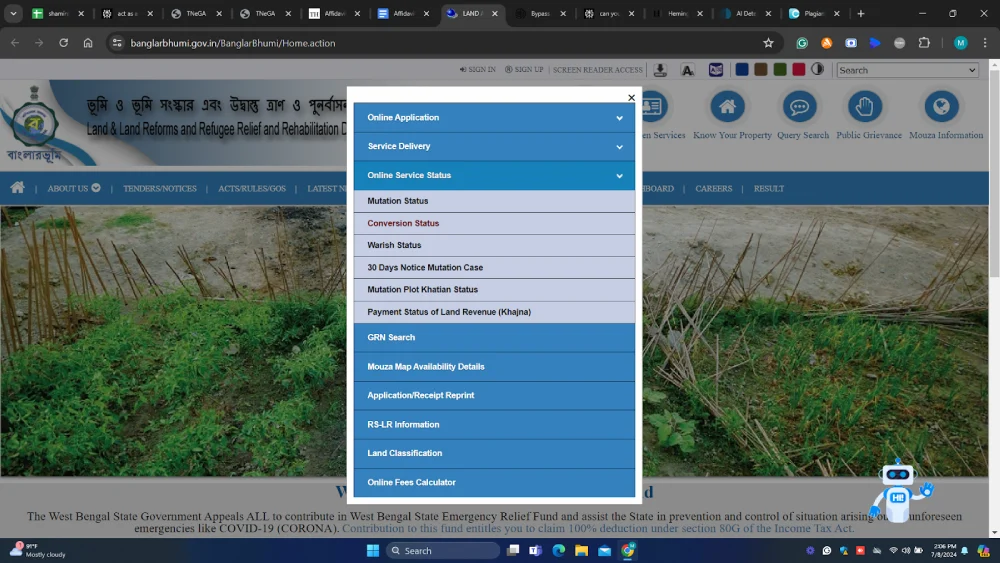The width and height of the screenshot is (1000, 563).
Task: Open File Explorer from taskbar
Action: coord(582,550)
